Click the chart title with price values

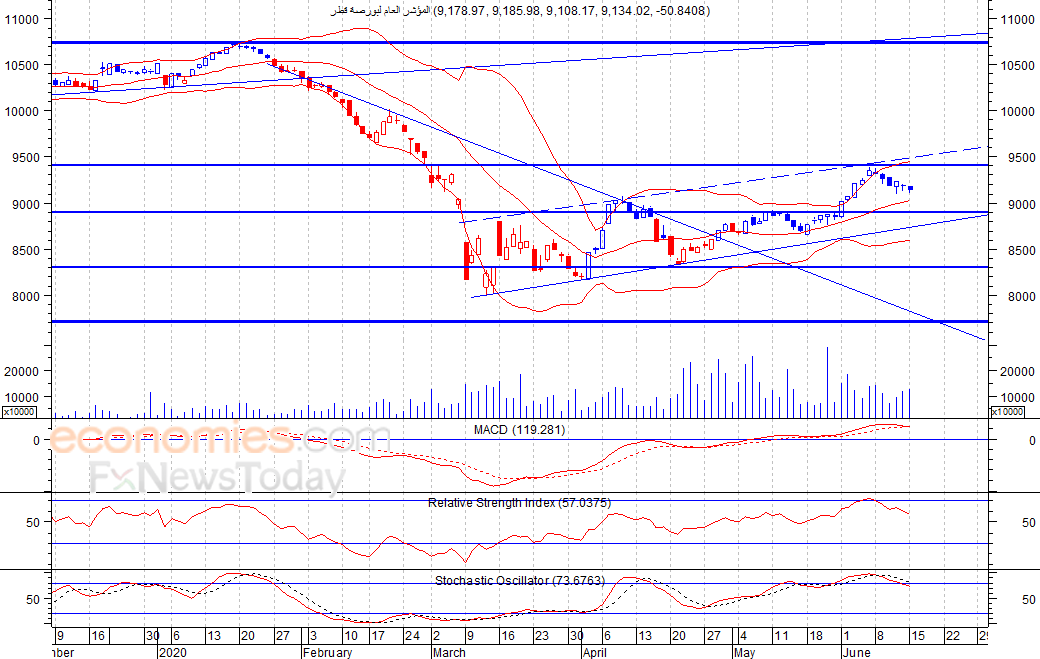(x=520, y=11)
